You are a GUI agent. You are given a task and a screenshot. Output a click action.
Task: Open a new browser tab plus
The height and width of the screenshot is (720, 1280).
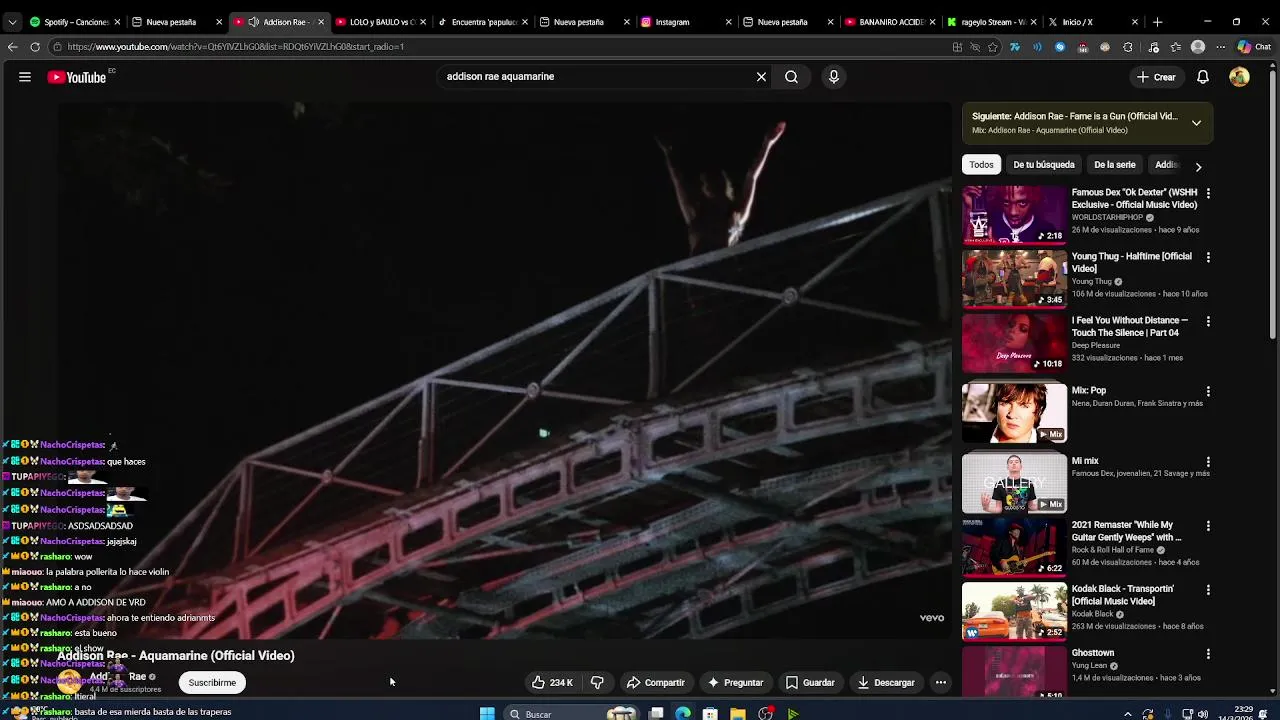tap(1157, 22)
